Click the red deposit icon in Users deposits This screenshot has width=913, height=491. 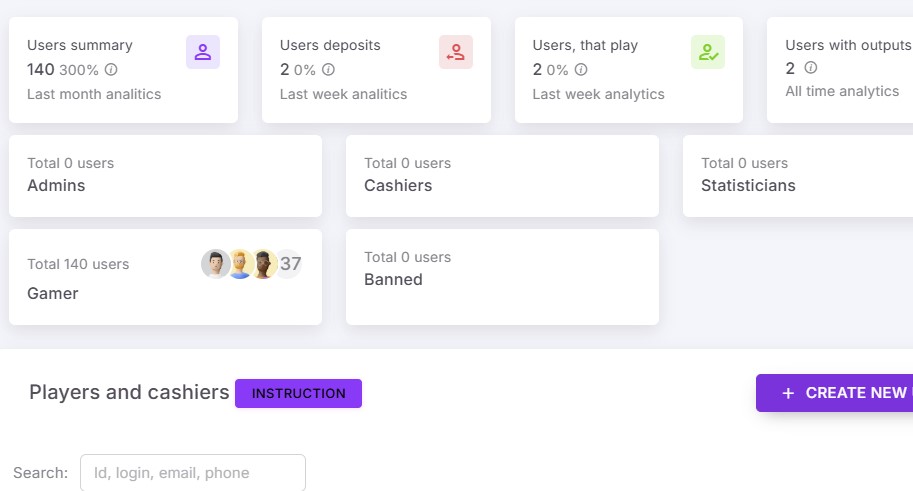(455, 52)
